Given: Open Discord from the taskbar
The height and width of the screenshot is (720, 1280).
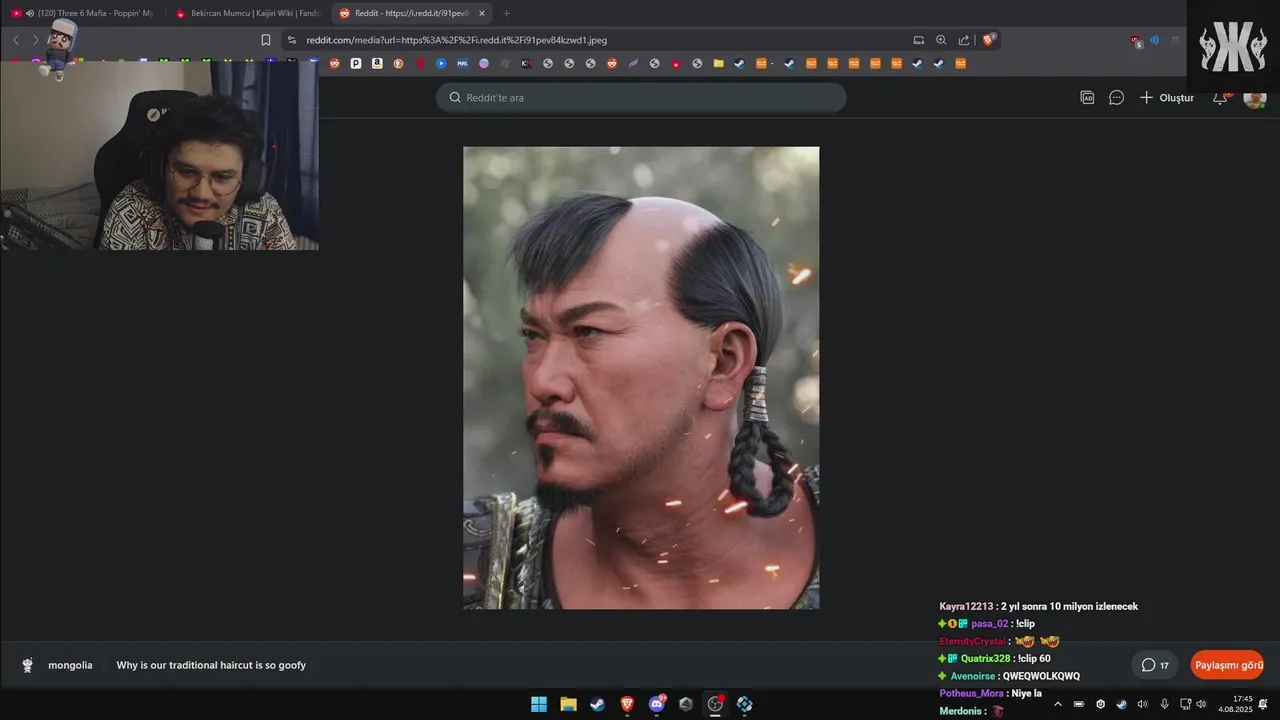Looking at the screenshot, I should pos(657,704).
